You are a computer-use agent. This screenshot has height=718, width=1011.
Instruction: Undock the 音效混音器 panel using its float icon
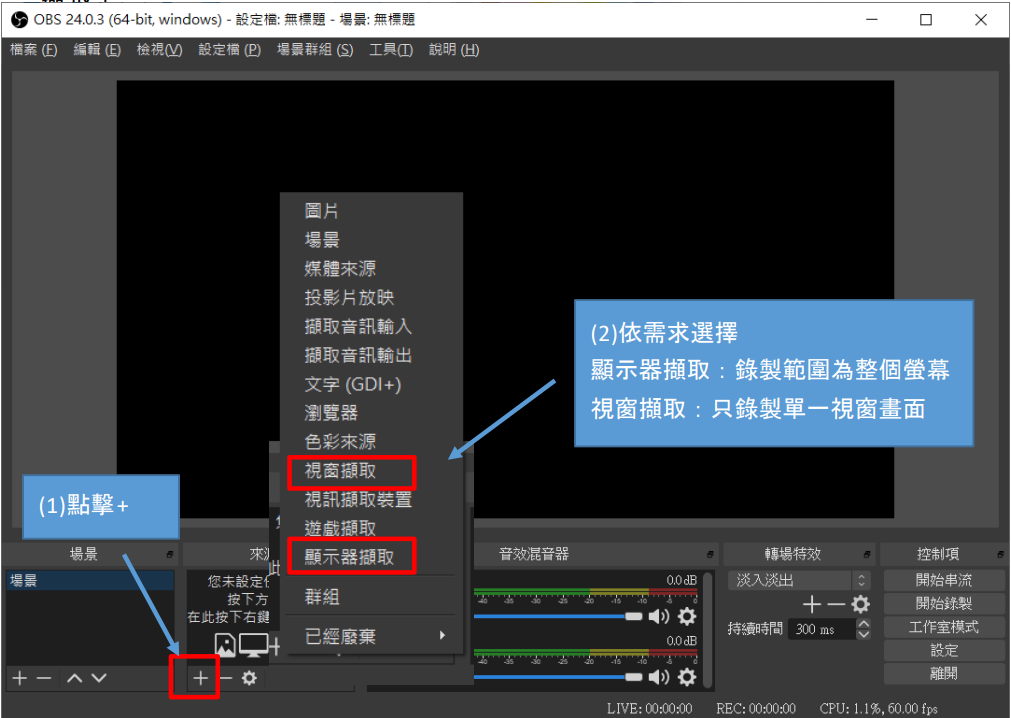(710, 554)
